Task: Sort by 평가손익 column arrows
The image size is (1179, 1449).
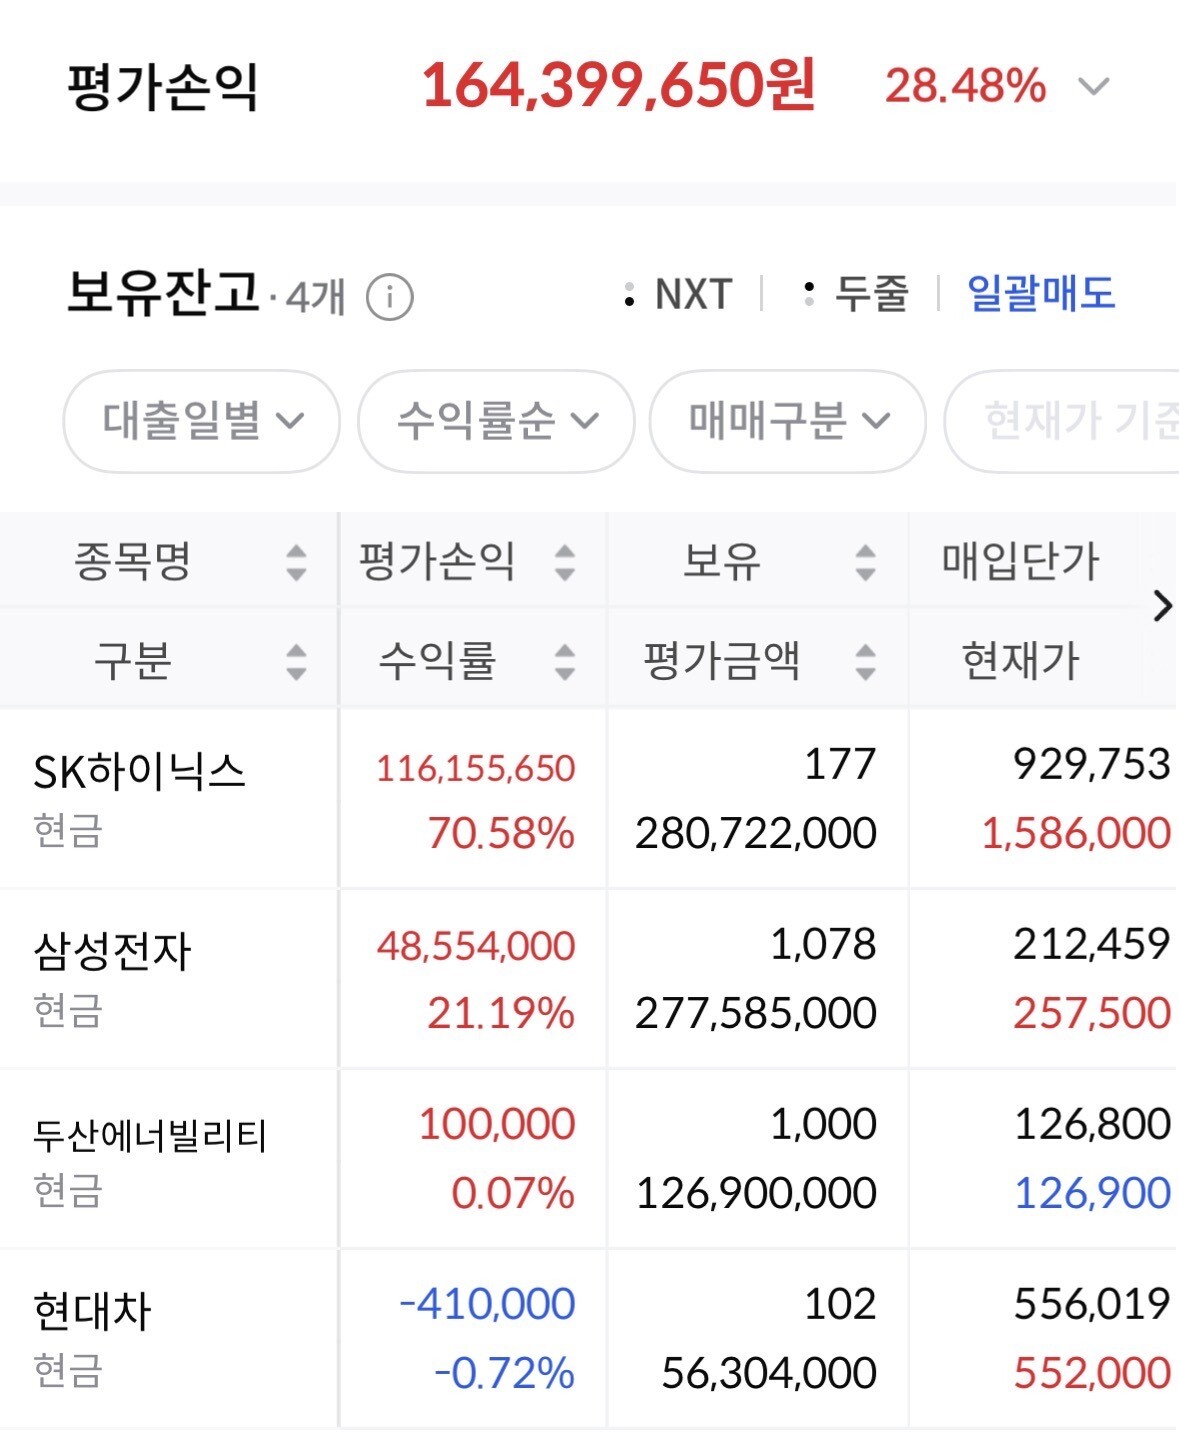Action: click(x=565, y=562)
